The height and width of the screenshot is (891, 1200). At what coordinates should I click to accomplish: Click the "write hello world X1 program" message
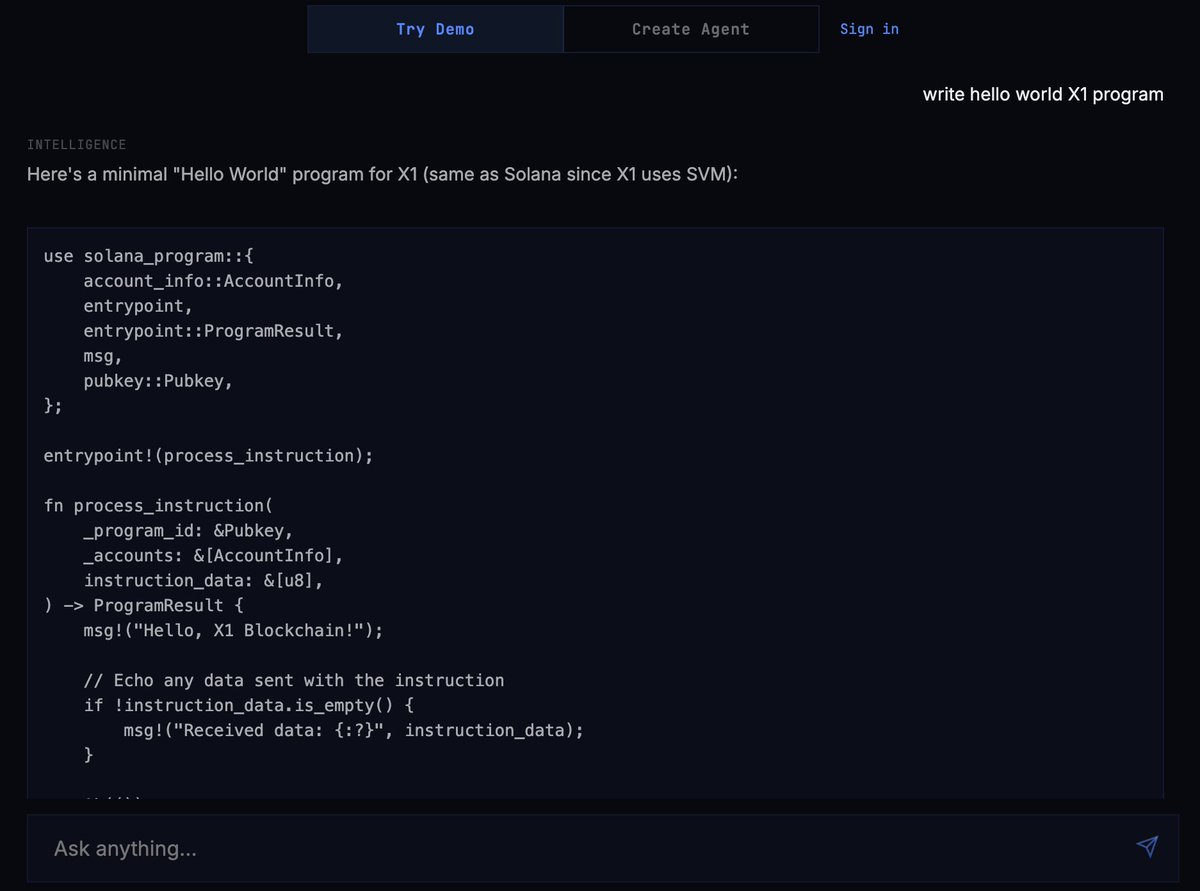tap(1043, 95)
